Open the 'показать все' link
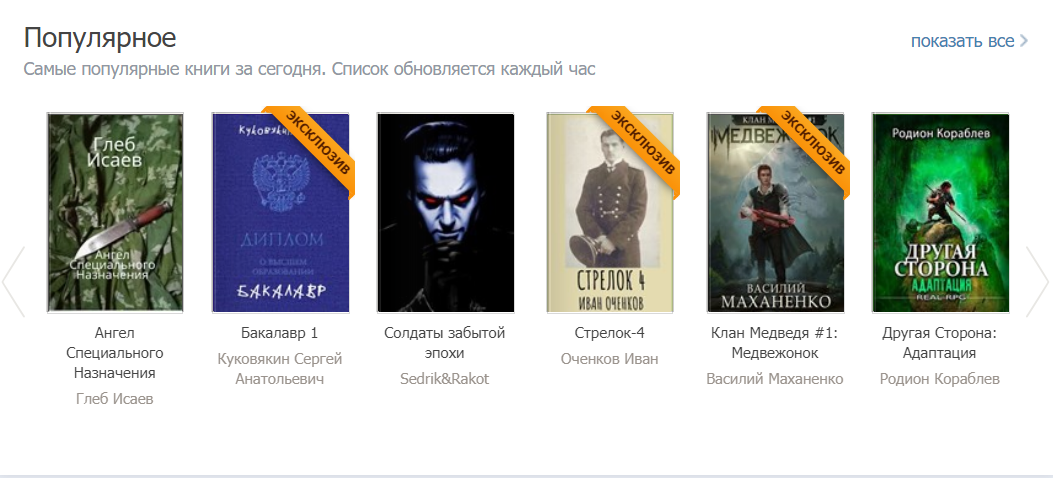 tap(969, 41)
